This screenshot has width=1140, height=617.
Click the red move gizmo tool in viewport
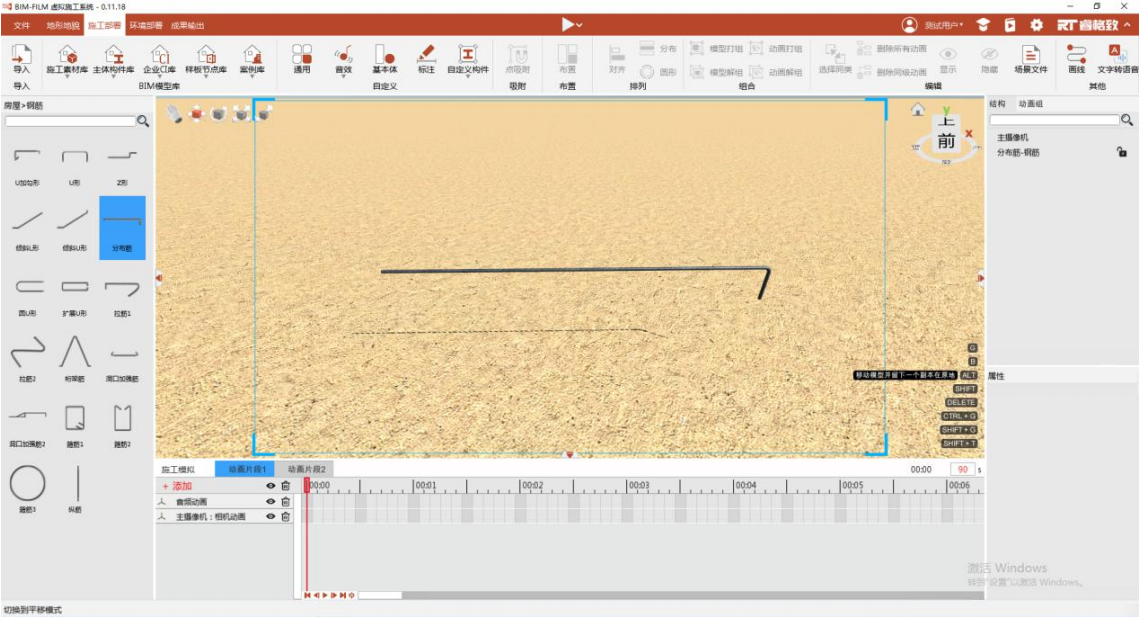[x=196, y=113]
